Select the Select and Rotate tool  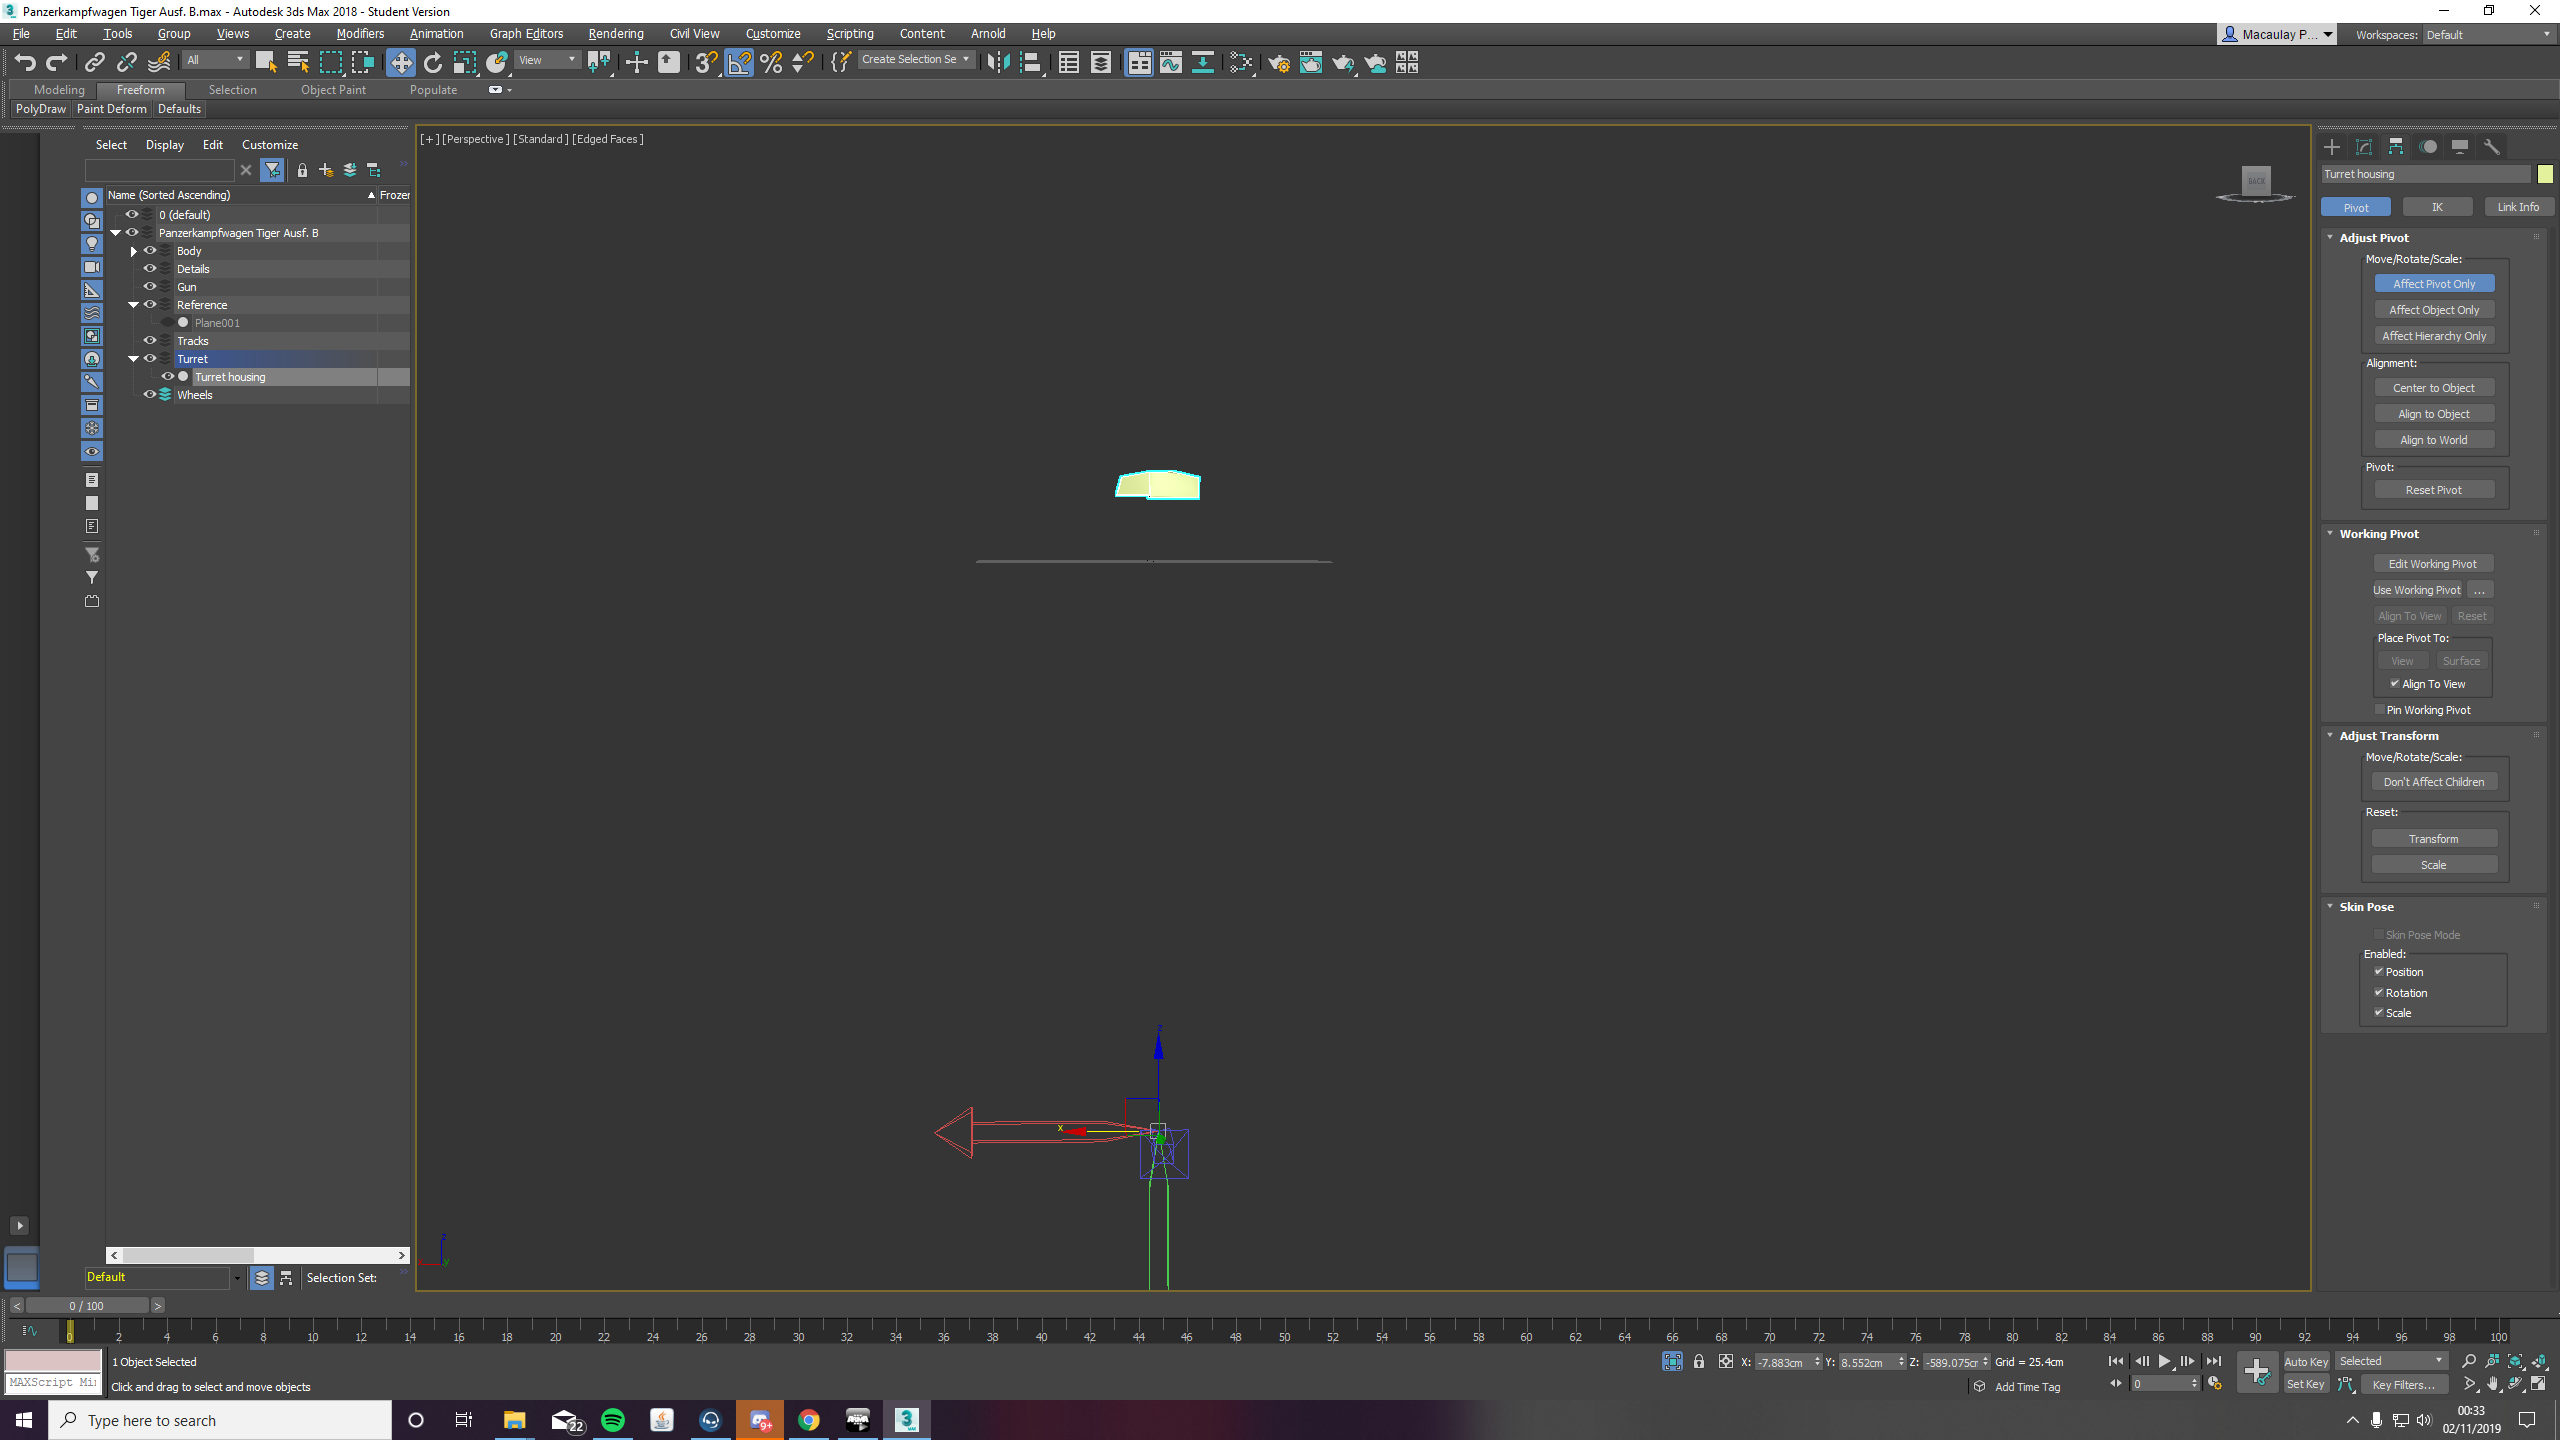432,63
